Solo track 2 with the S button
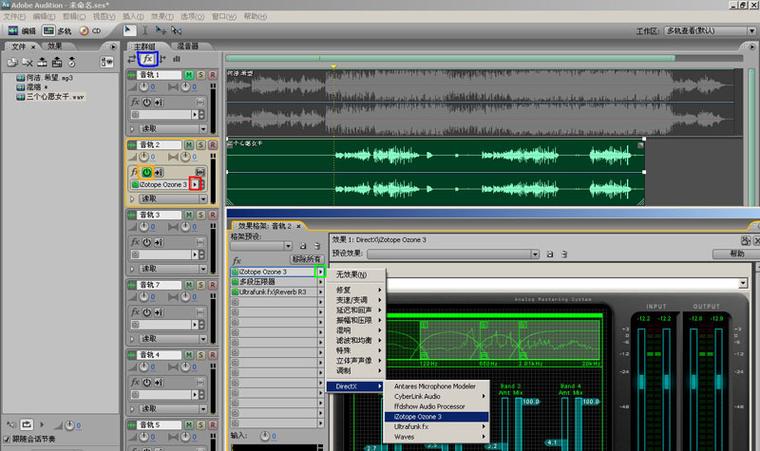Screen dimensions: 760x451 click(201, 145)
